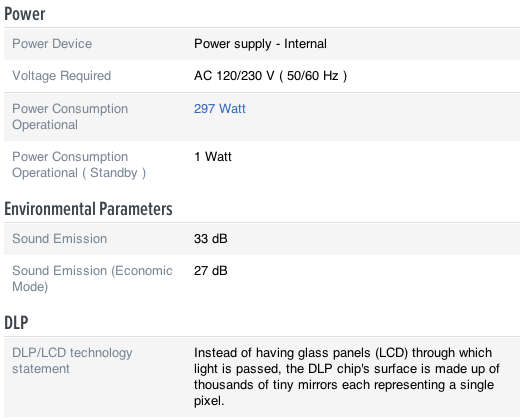Select the Environmental Parameters heading
524x420 pixels.
pos(89,209)
